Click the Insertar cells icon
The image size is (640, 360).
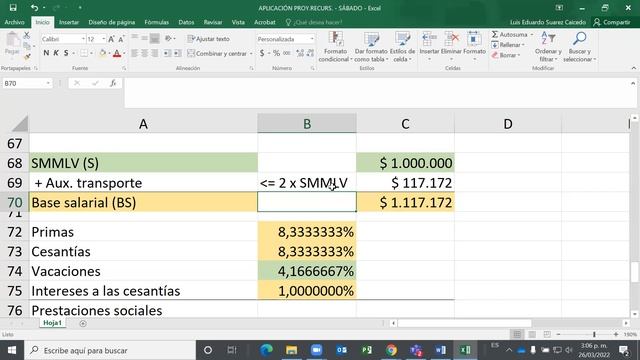(x=429, y=47)
